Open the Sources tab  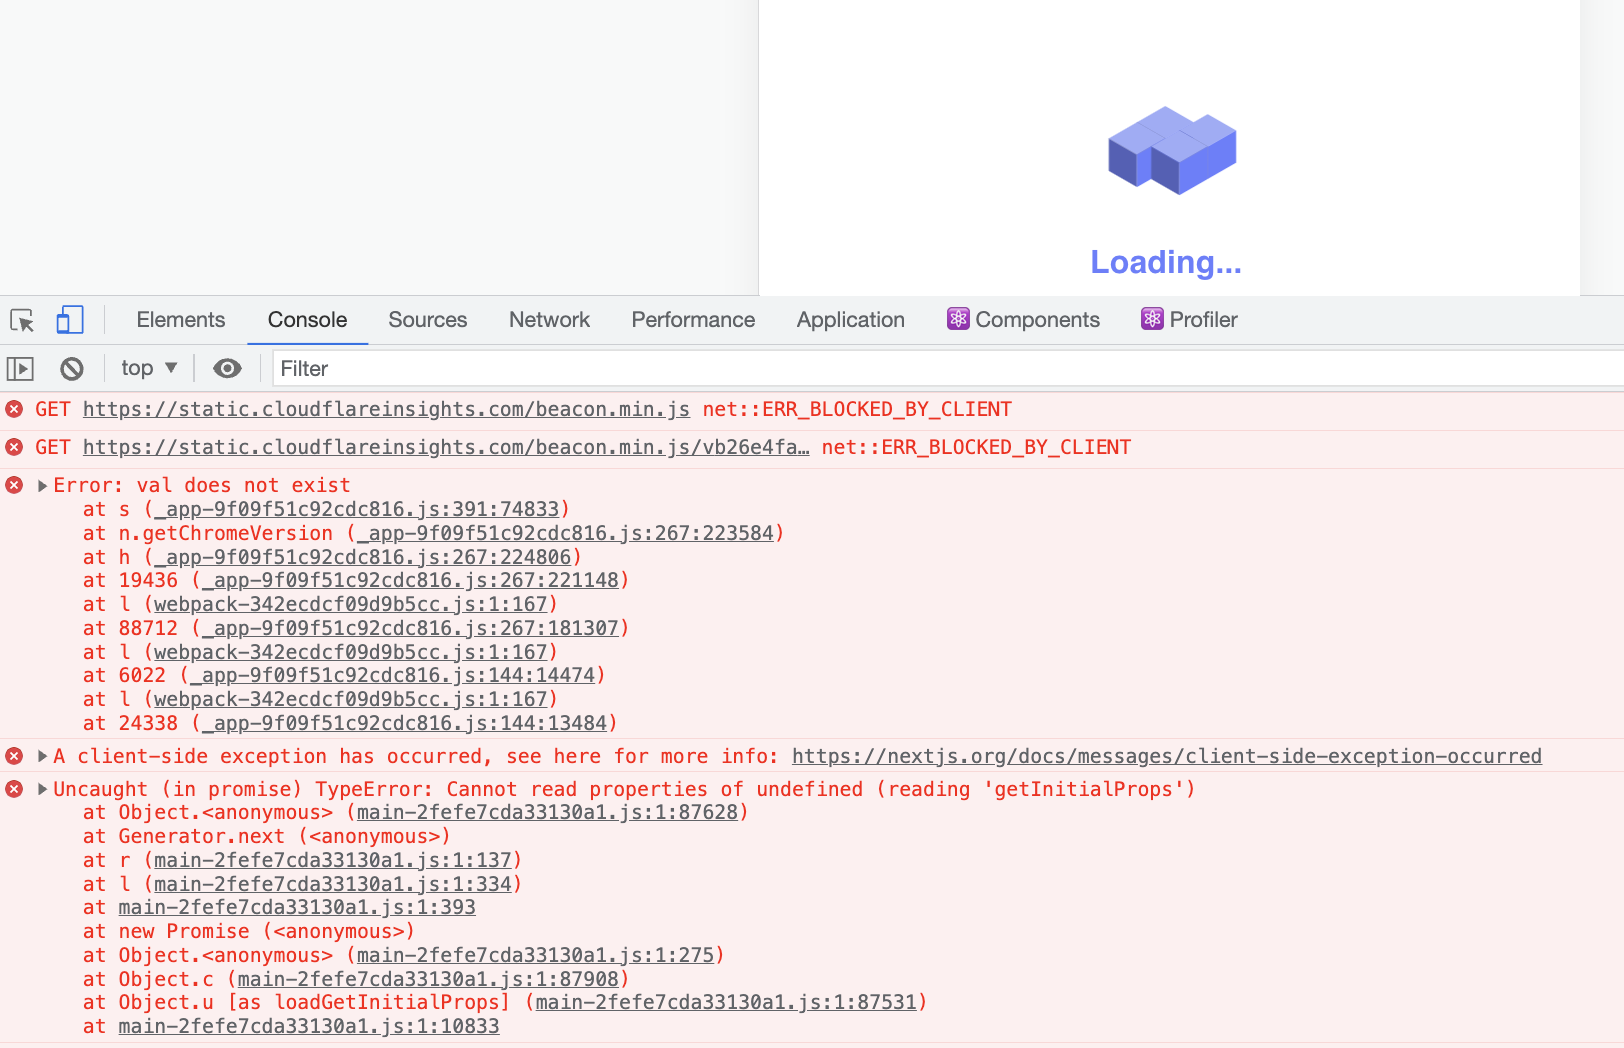(427, 319)
